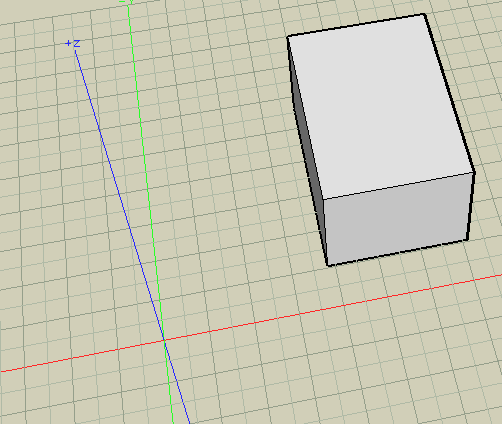The width and height of the screenshot is (502, 424).
Task: Select the bottom-left corner of the front face
Action: tap(328, 265)
